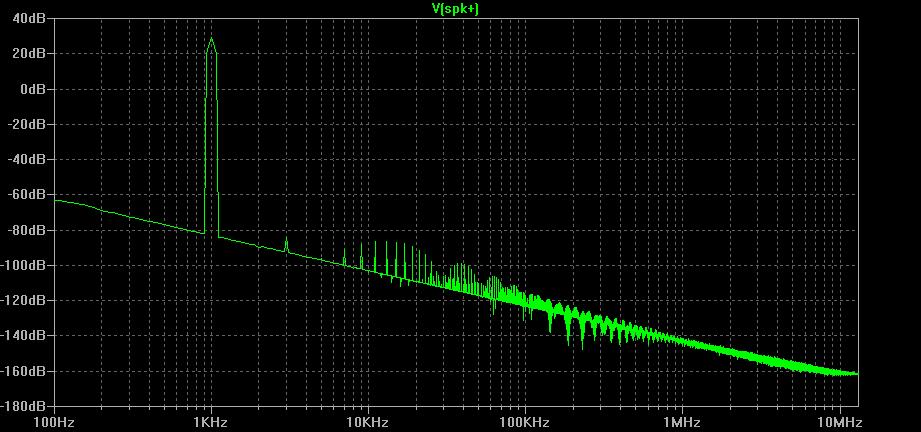Click the 0dB vertical axis label
Viewport: 921px width, 432px height.
35,89
